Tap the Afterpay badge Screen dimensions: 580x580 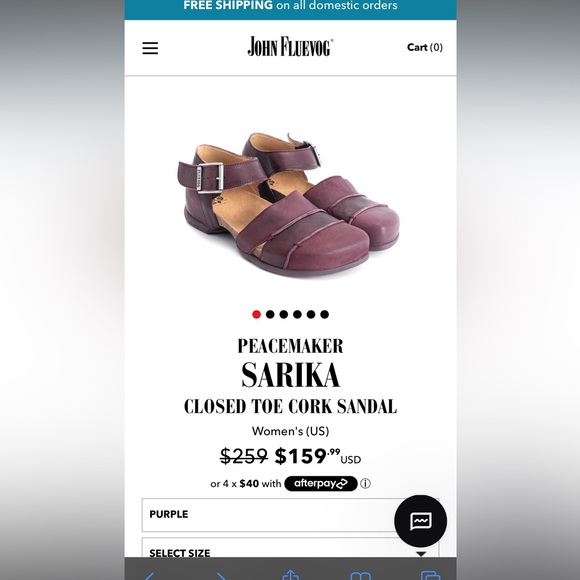point(321,483)
